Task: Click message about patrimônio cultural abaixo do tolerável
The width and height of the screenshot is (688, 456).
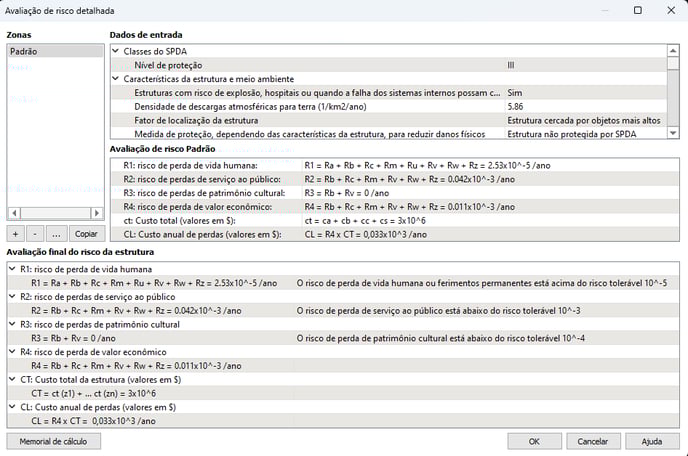Action: click(441, 338)
